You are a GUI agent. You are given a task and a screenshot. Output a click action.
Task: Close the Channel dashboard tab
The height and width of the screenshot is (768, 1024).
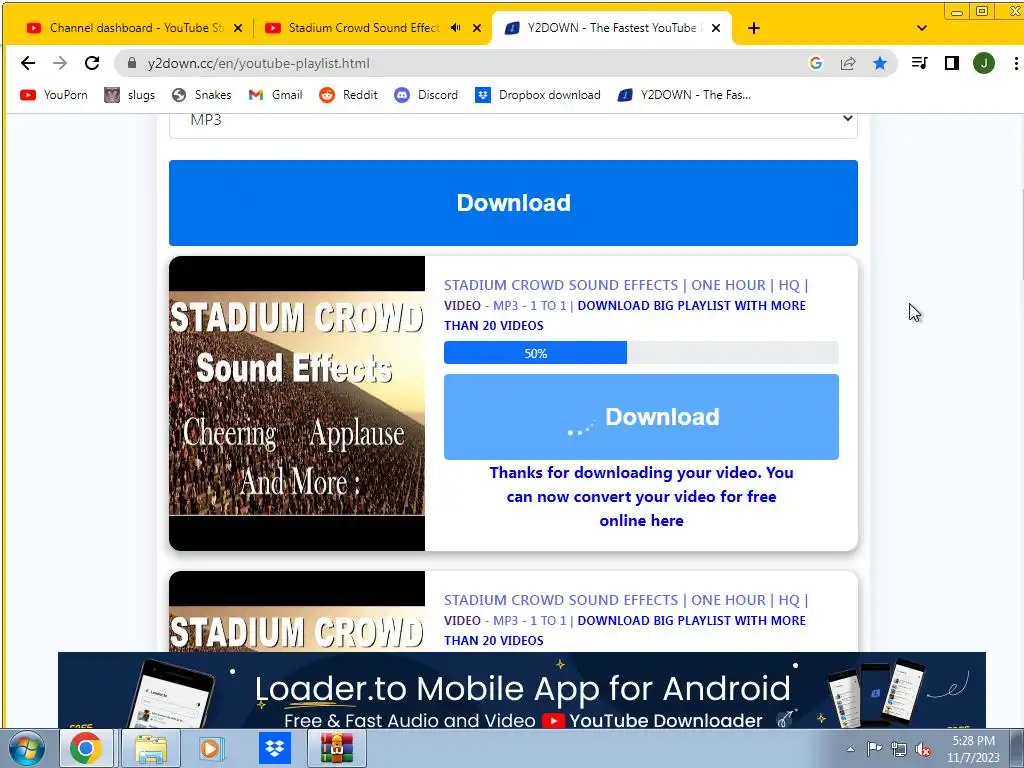238,28
